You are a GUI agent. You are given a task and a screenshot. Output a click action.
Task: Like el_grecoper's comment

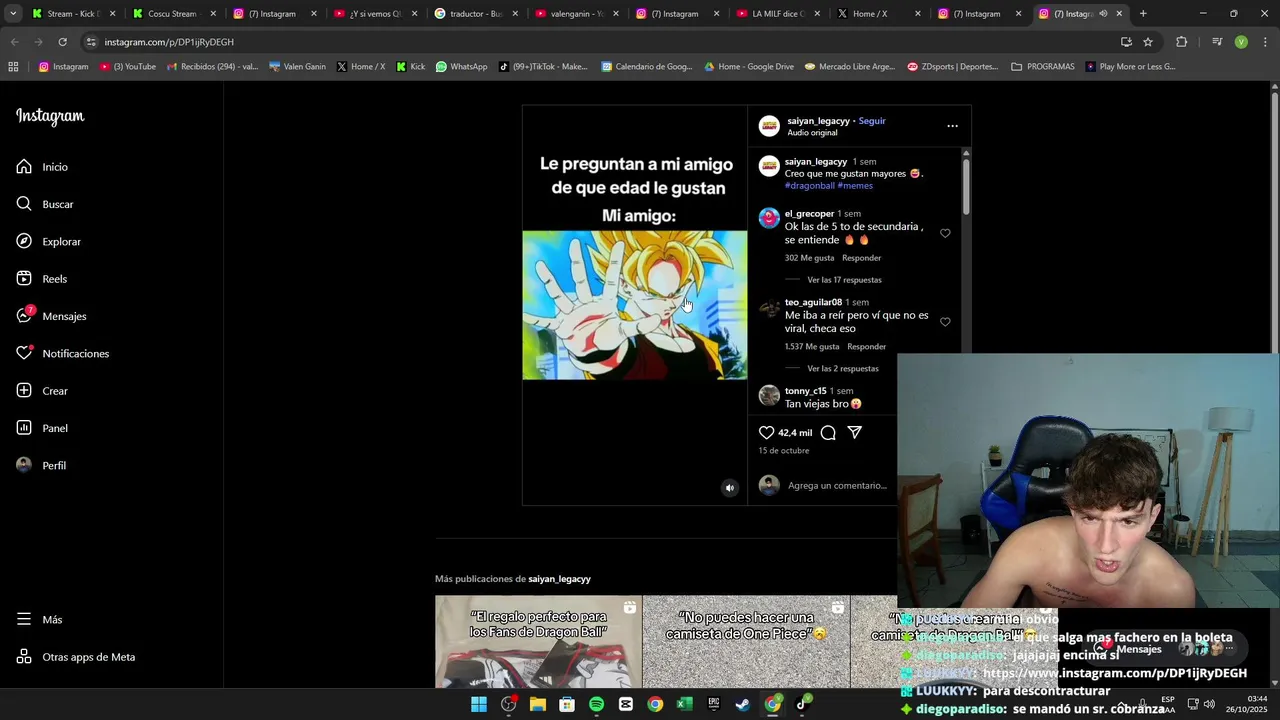(945, 233)
